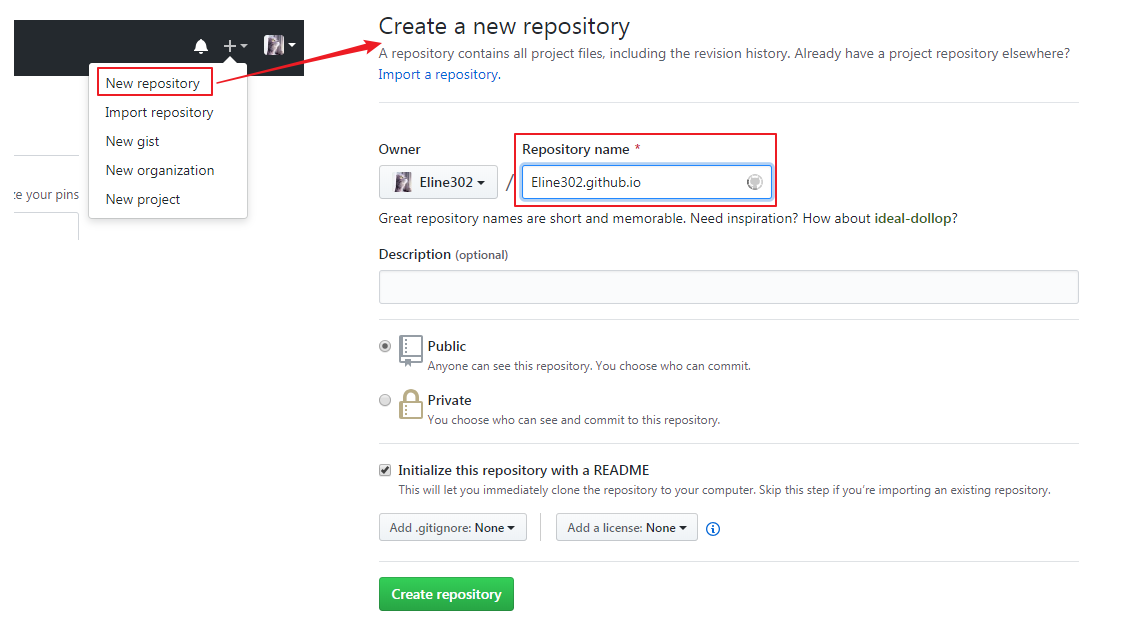Screen dimensions: 1146x628
Task: Expand the Add .gitignore dropdown
Action: [x=452, y=528]
